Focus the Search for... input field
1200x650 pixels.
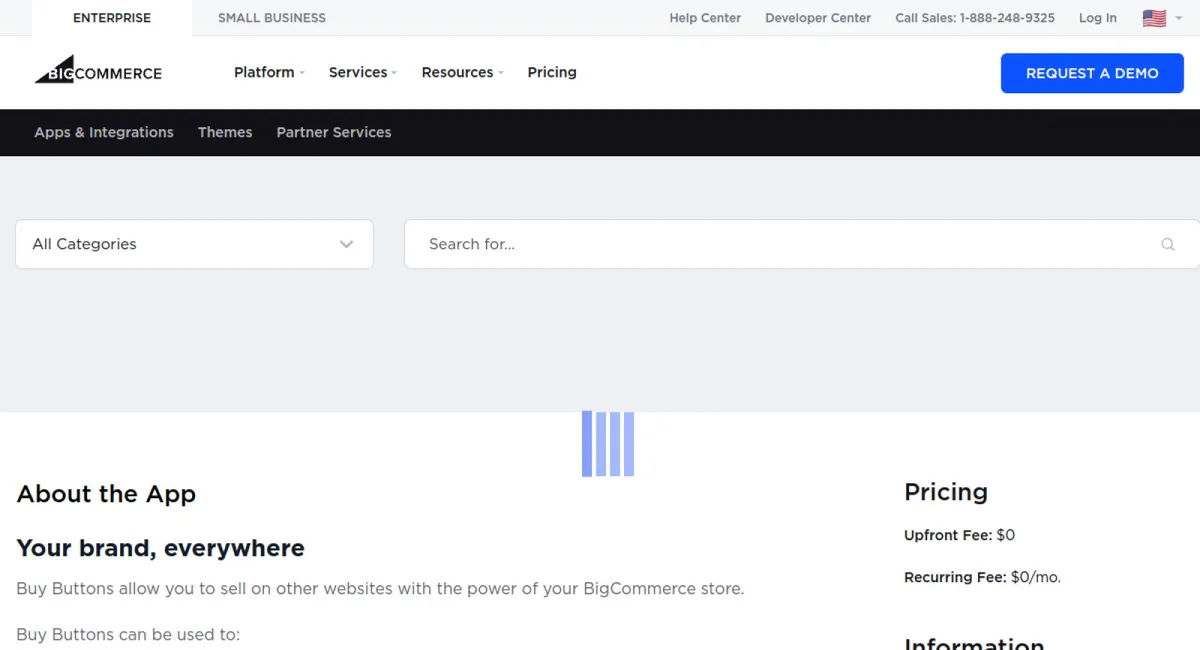[801, 244]
